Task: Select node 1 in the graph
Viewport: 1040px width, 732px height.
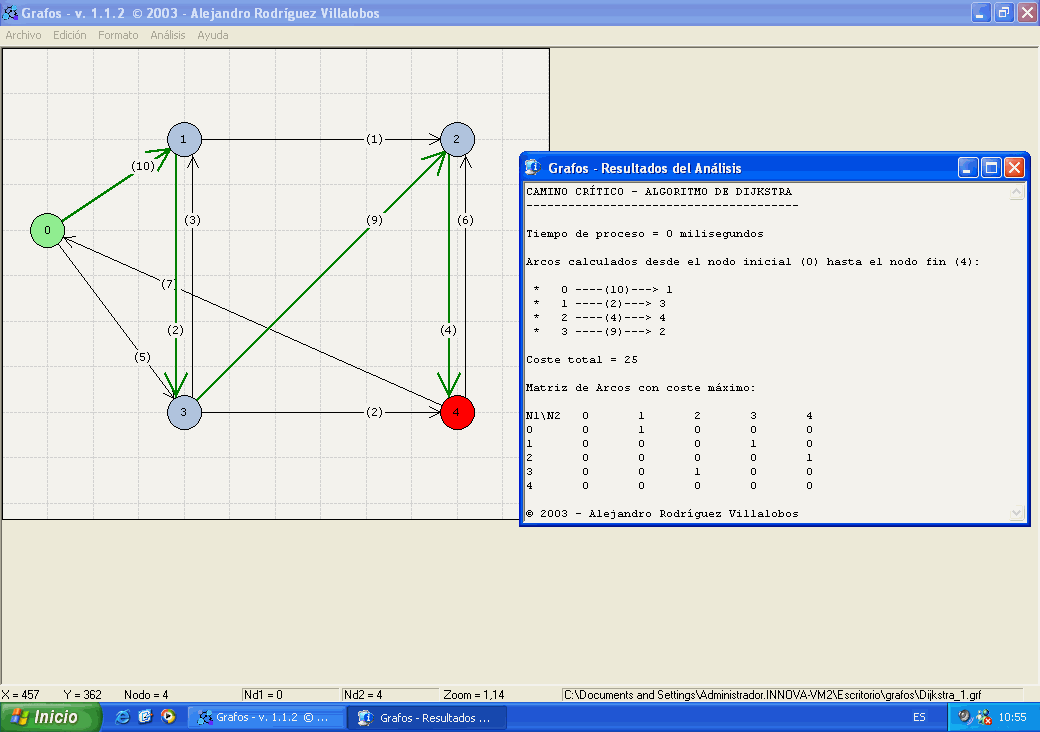Action: click(184, 139)
